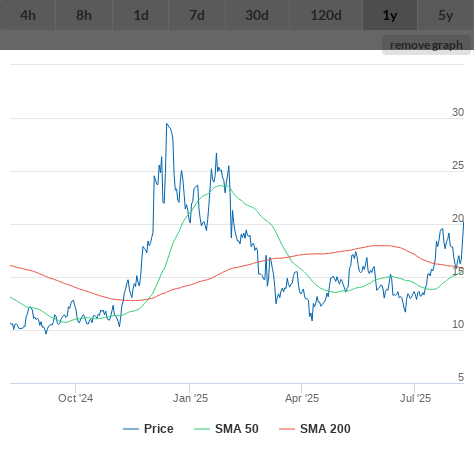This screenshot has height=455, width=474.
Task: Click the 10 price axis label
Action: (x=458, y=324)
